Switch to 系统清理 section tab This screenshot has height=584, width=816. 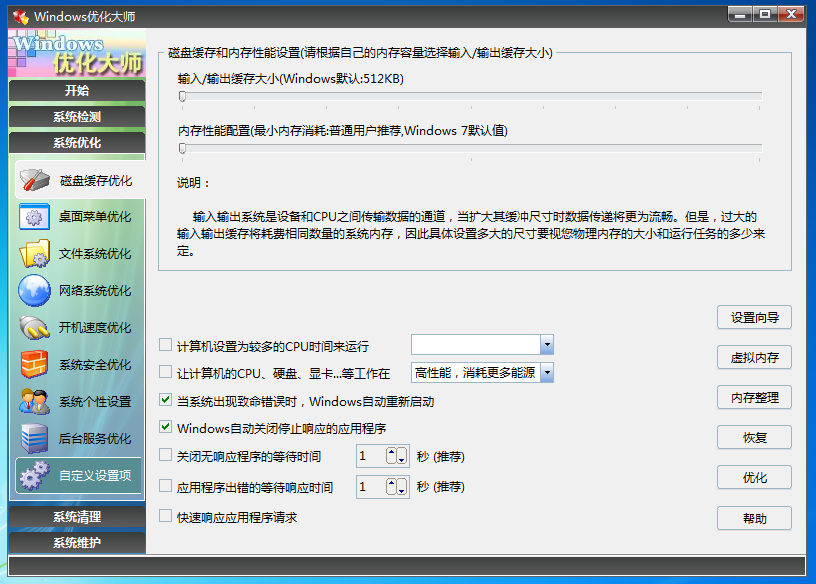click(78, 517)
